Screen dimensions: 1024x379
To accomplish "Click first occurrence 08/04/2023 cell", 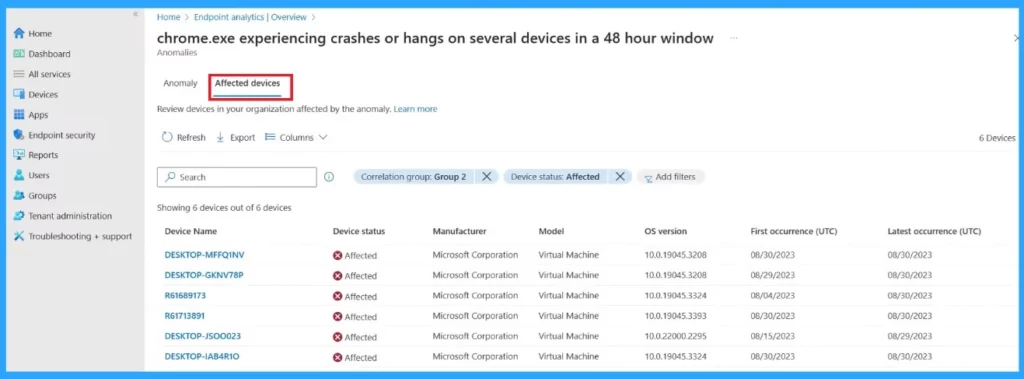I will click(773, 296).
